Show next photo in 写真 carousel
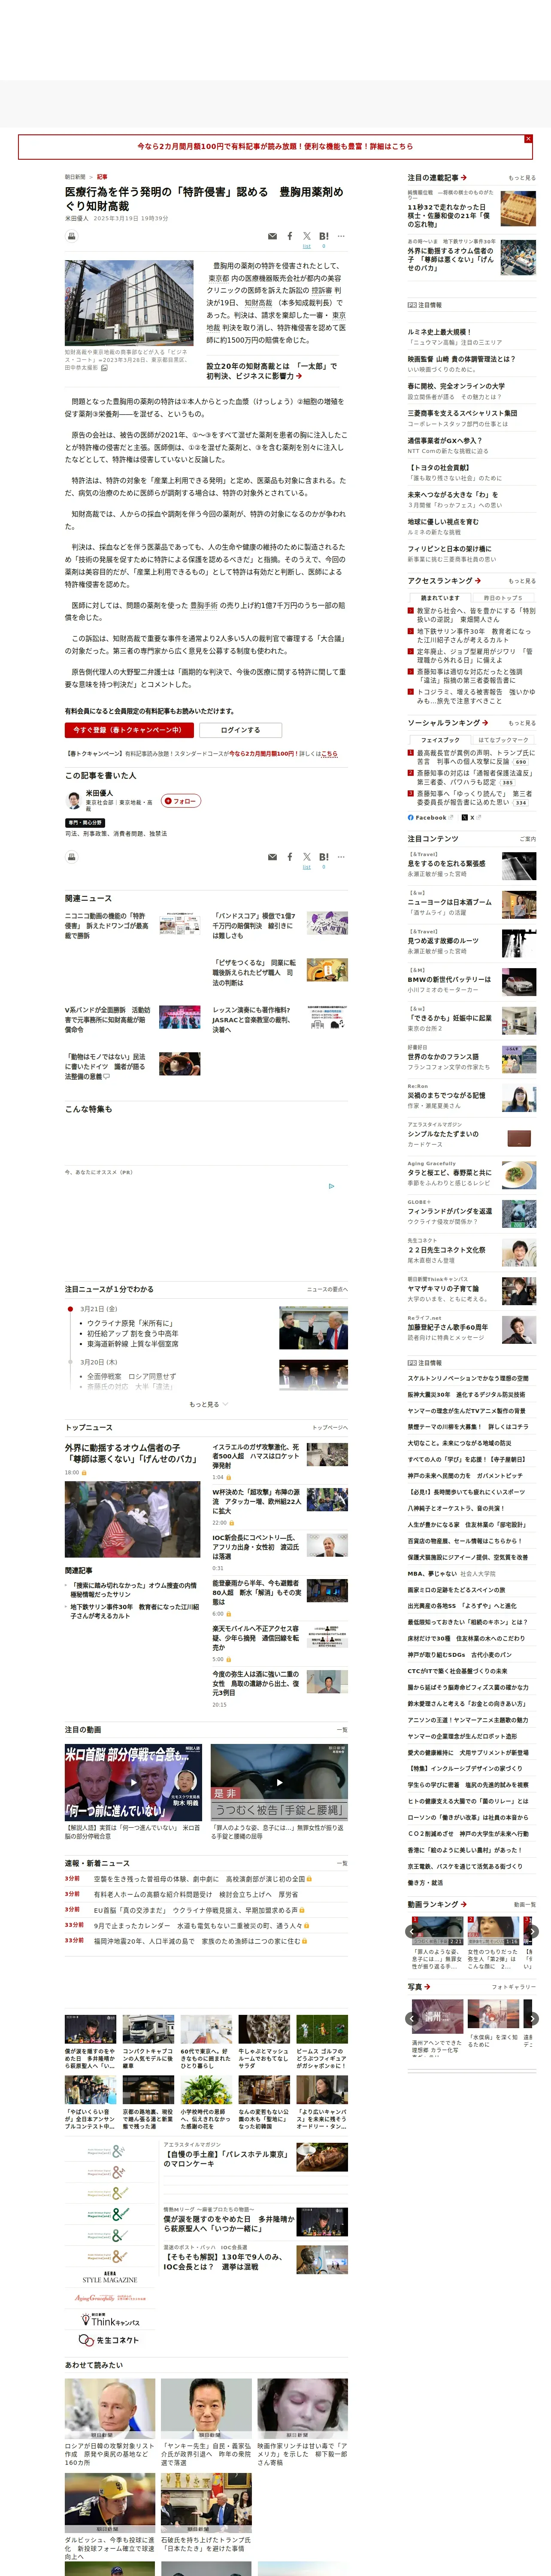 [x=532, y=2019]
